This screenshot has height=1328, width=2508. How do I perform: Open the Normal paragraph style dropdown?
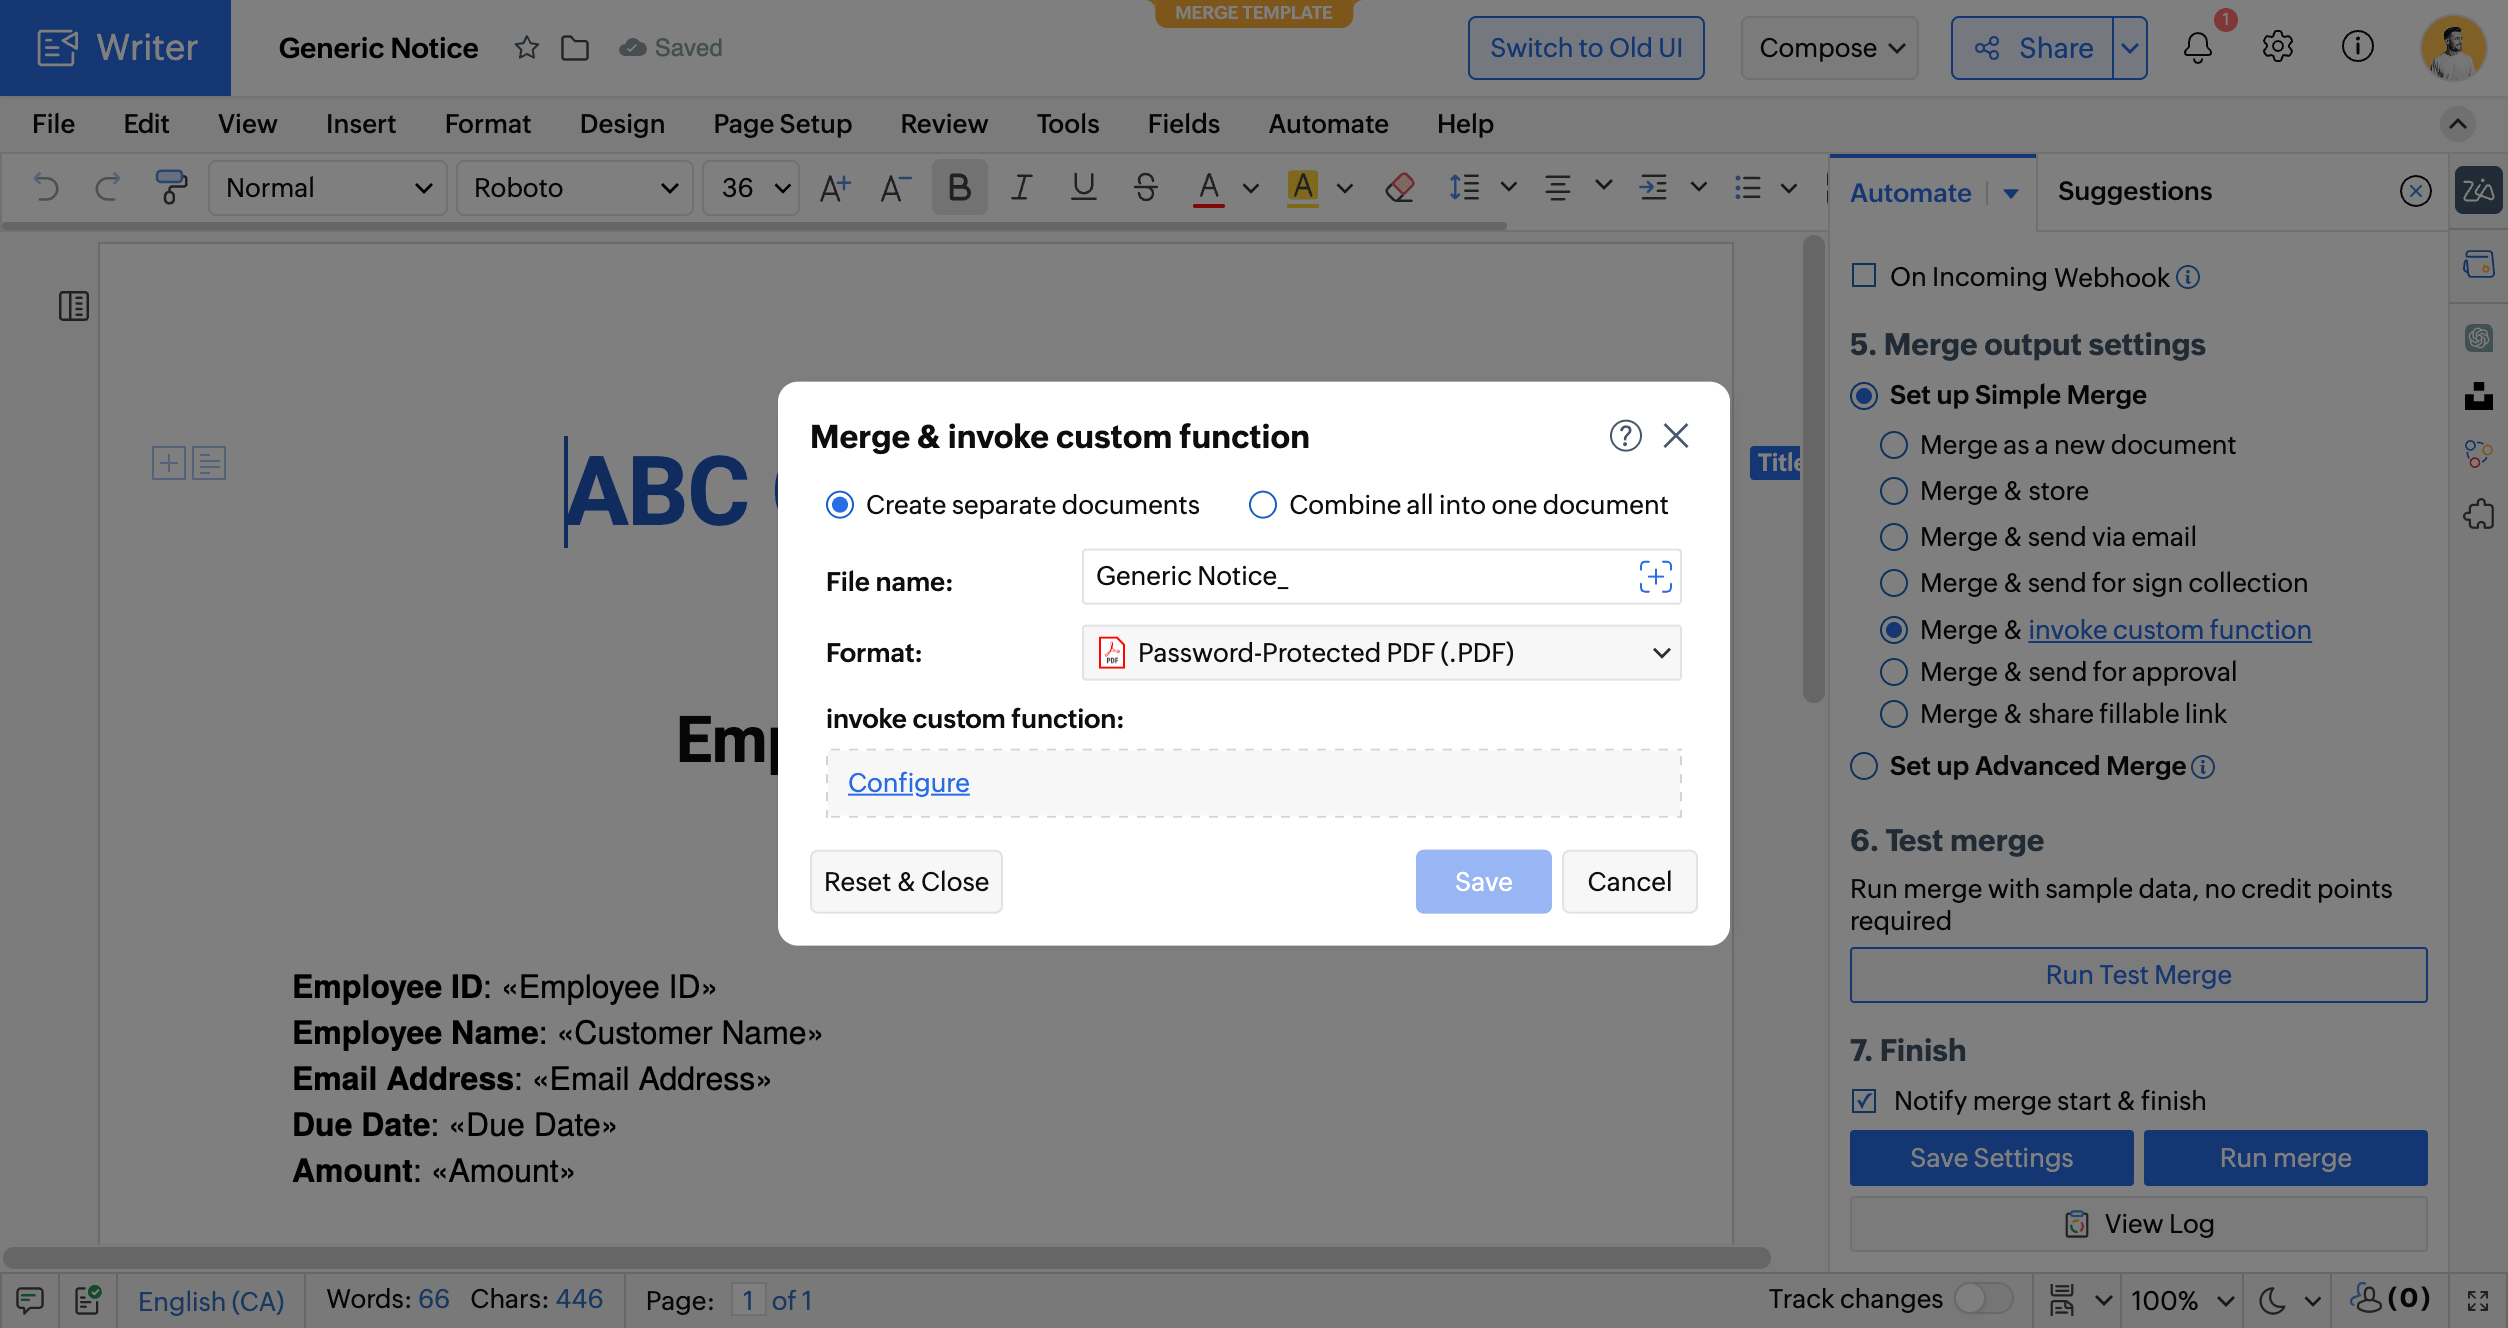[x=328, y=187]
